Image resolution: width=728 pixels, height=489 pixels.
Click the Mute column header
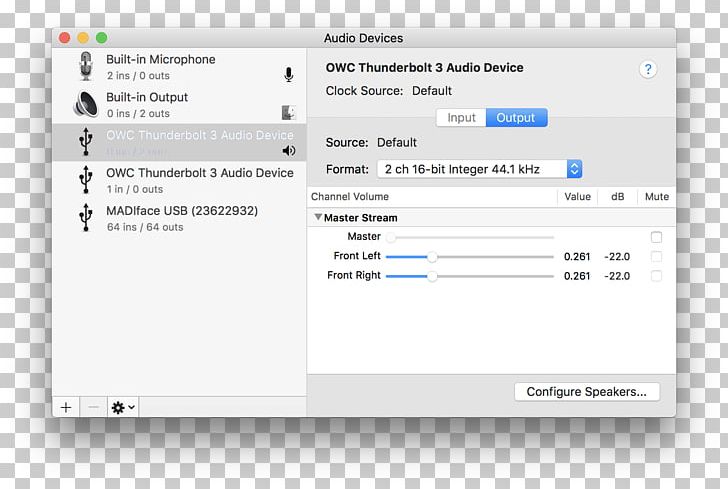pyautogui.click(x=656, y=196)
